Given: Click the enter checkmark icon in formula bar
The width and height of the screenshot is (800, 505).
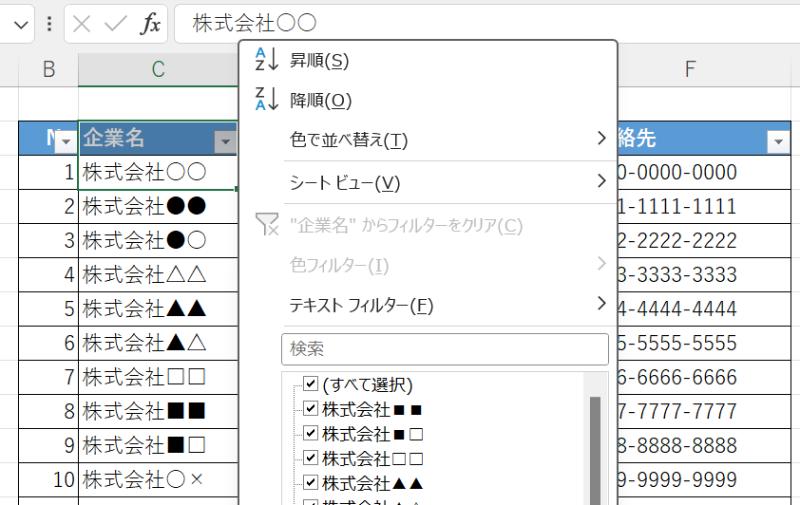Looking at the screenshot, I should 116,24.
